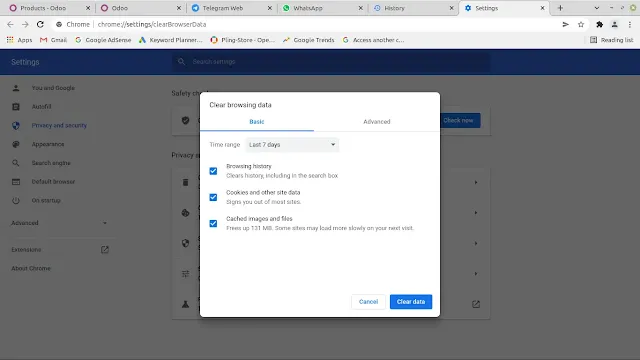
Task: Open the Reading list
Action: 611,40
